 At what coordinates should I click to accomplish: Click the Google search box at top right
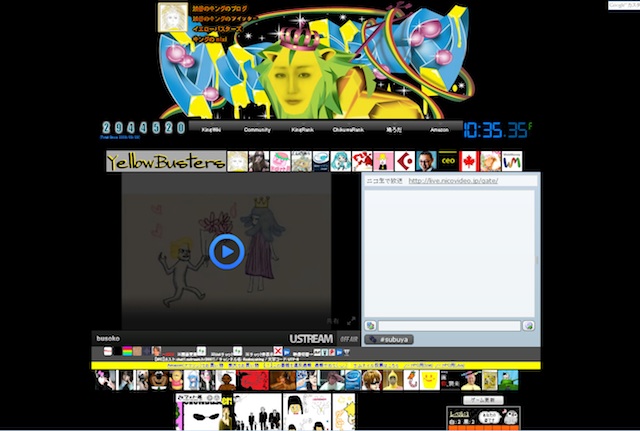(622, 5)
